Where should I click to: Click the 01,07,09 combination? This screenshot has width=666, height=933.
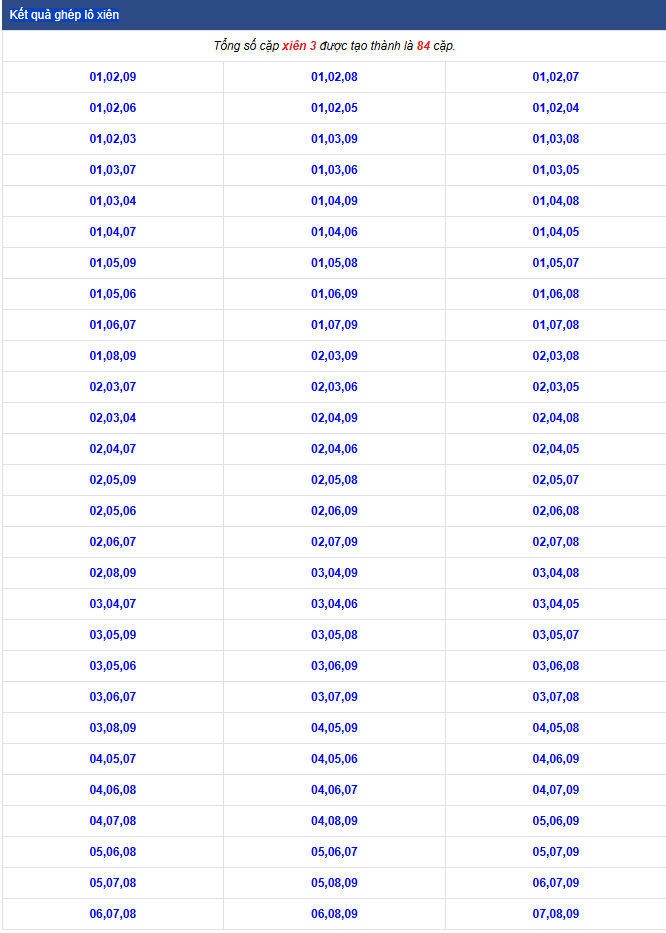coord(334,325)
